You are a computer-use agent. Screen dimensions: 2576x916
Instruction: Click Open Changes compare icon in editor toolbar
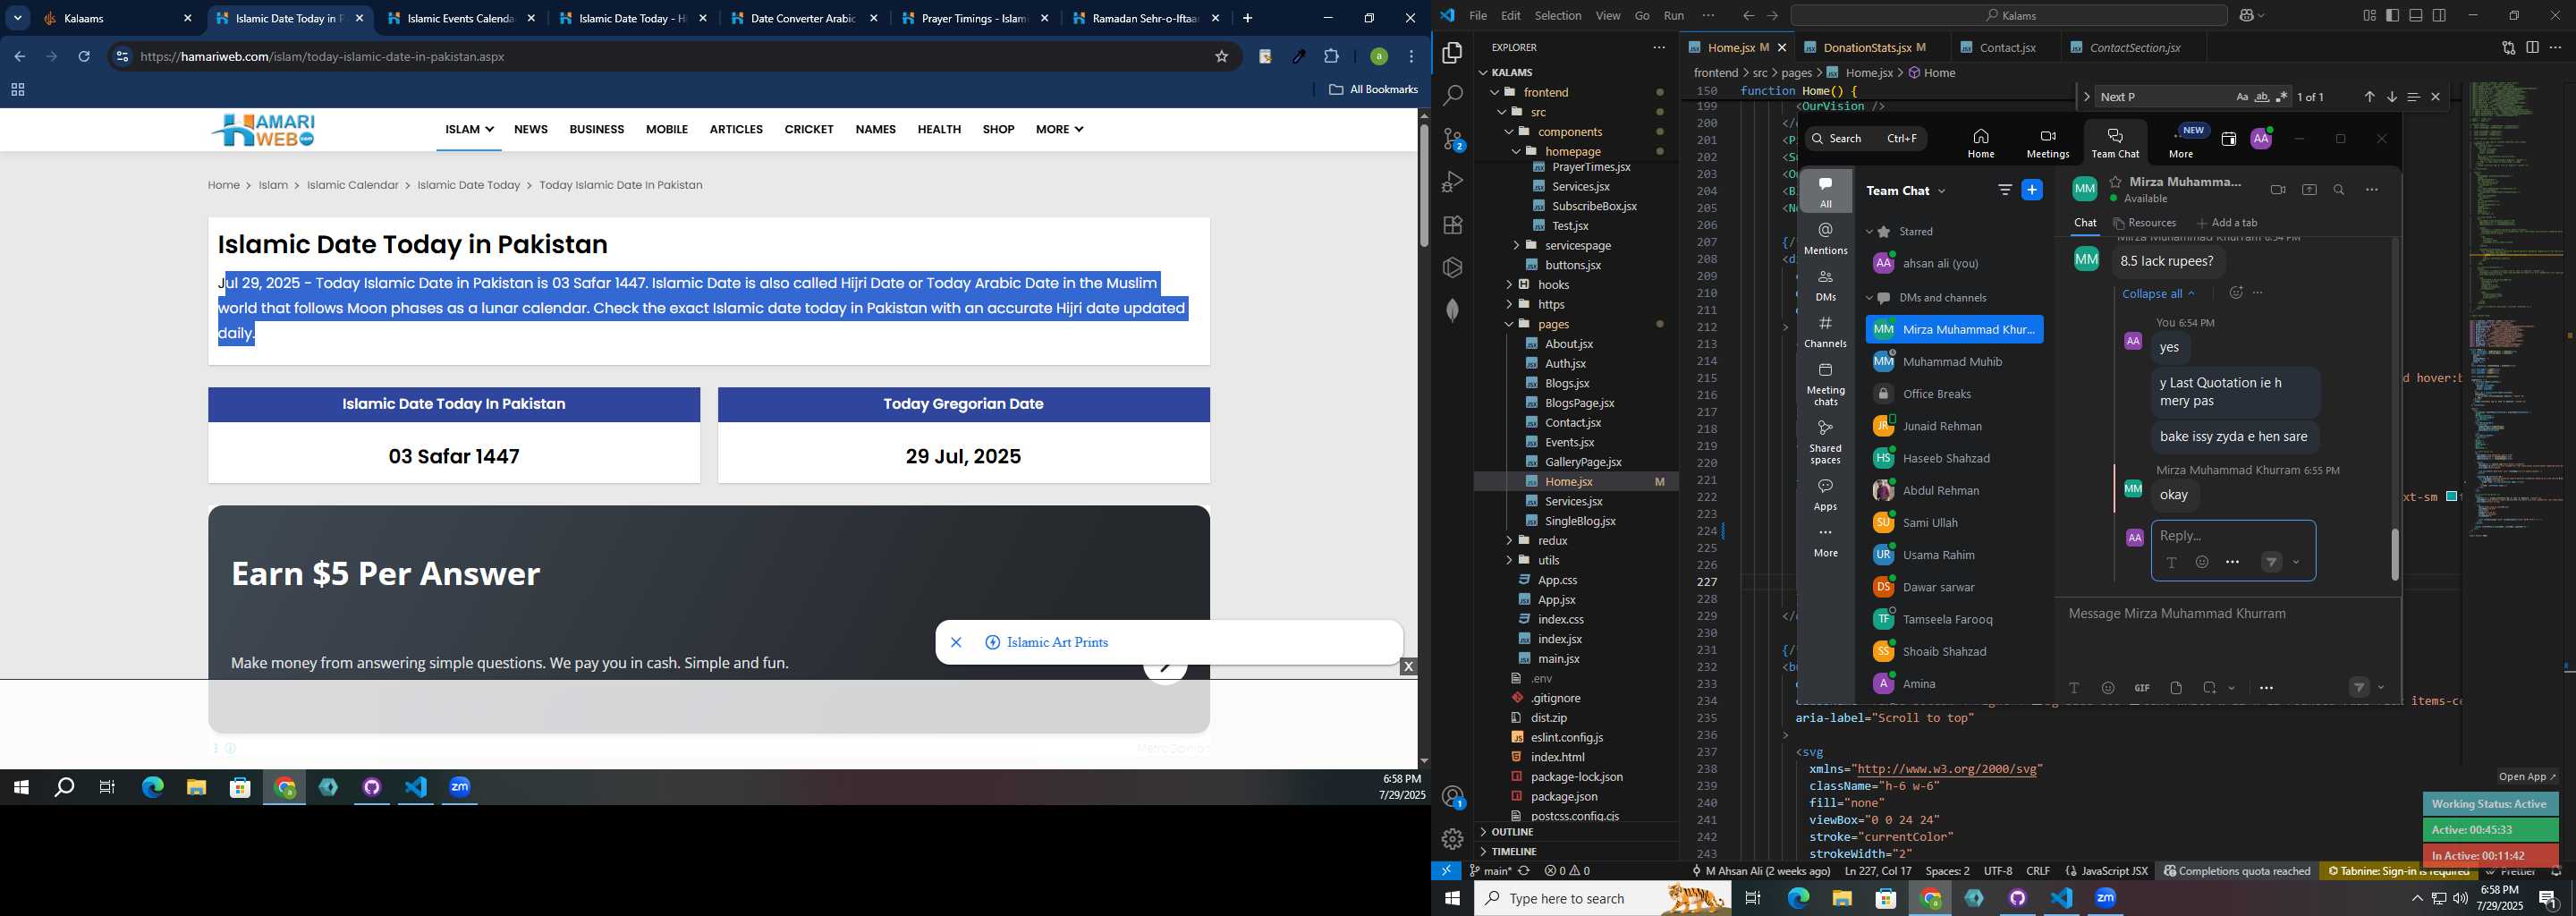(x=2508, y=47)
